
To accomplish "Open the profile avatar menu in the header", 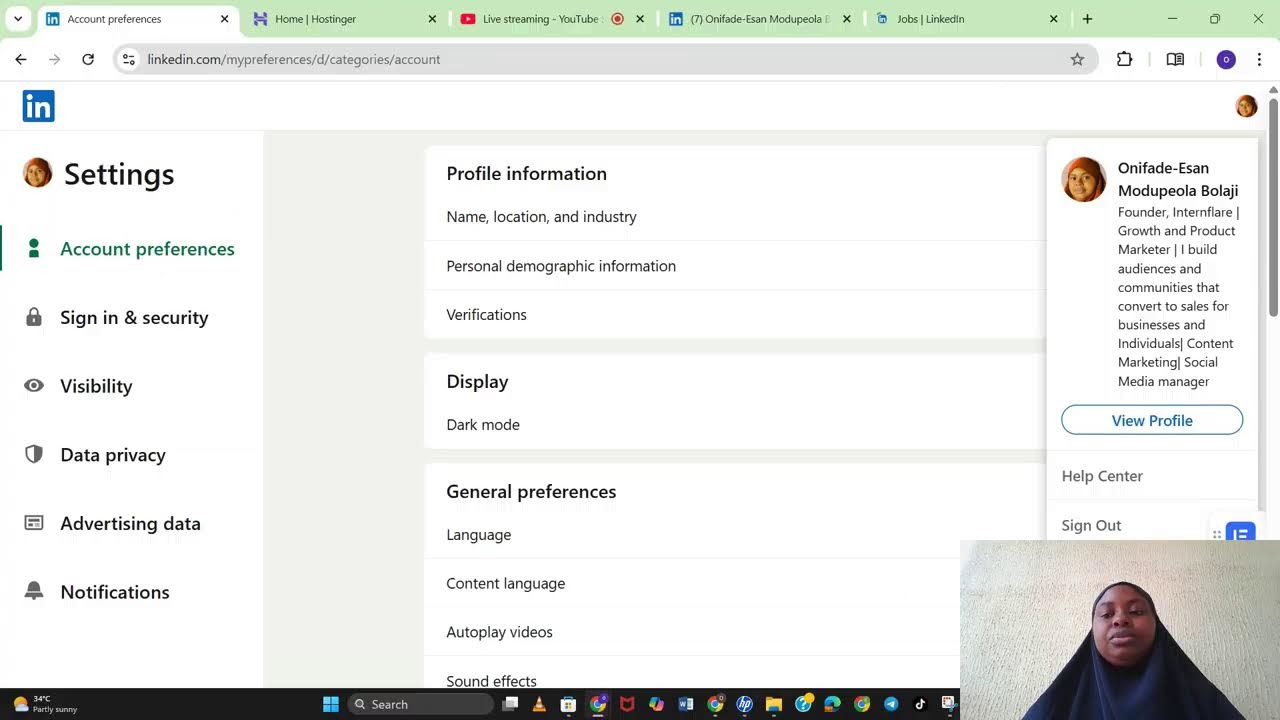I will 1246,106.
